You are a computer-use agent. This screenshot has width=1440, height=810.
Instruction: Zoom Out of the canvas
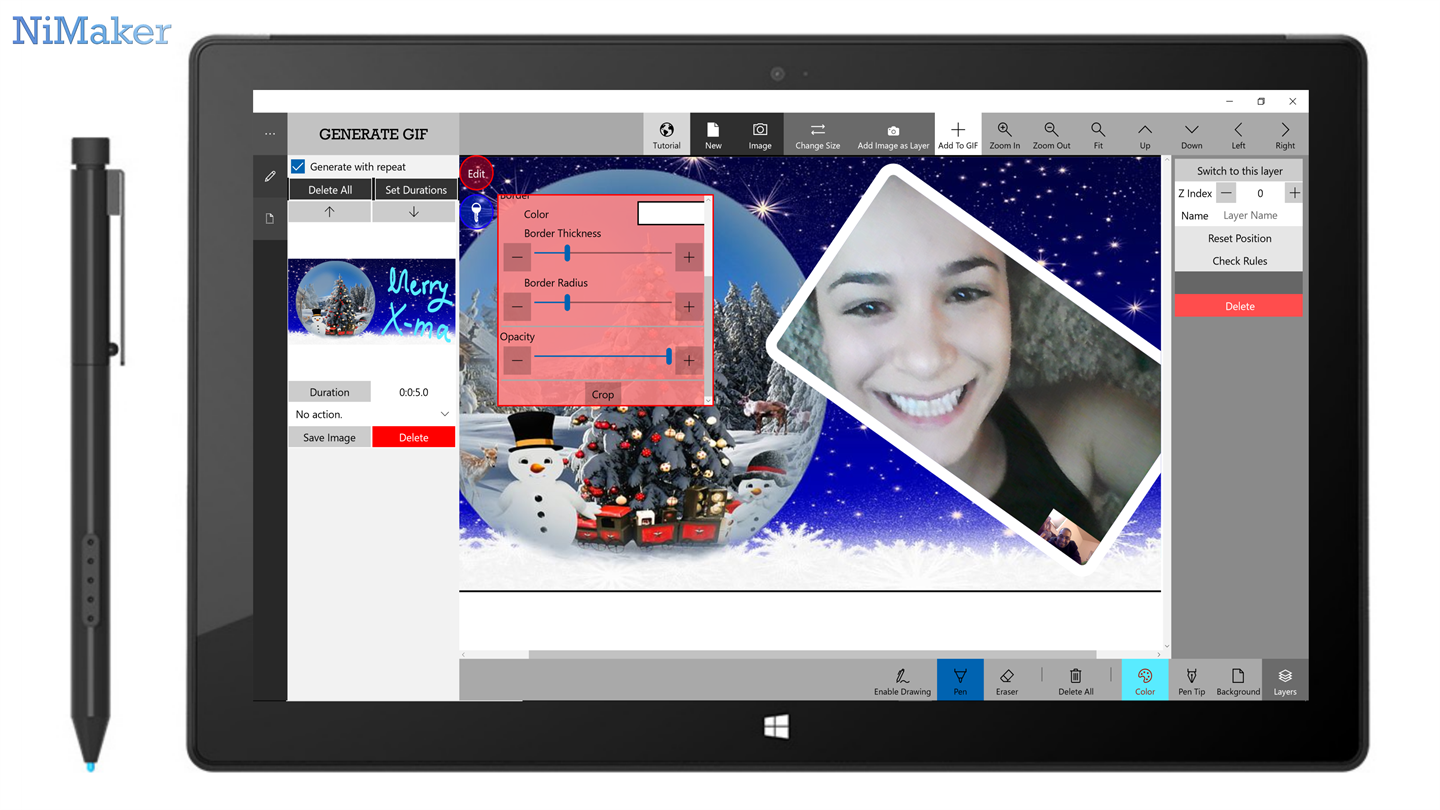pos(1051,134)
